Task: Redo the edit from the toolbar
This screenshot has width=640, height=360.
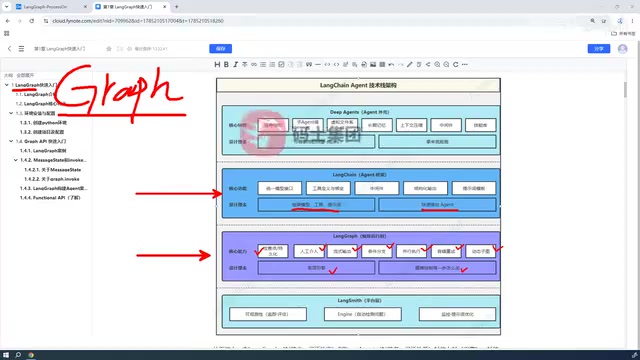Action: click(x=400, y=64)
